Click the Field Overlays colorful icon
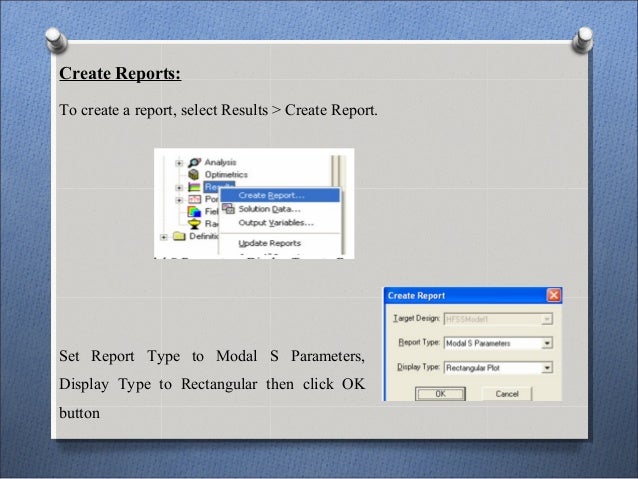This screenshot has height=479, width=638. pos(194,212)
